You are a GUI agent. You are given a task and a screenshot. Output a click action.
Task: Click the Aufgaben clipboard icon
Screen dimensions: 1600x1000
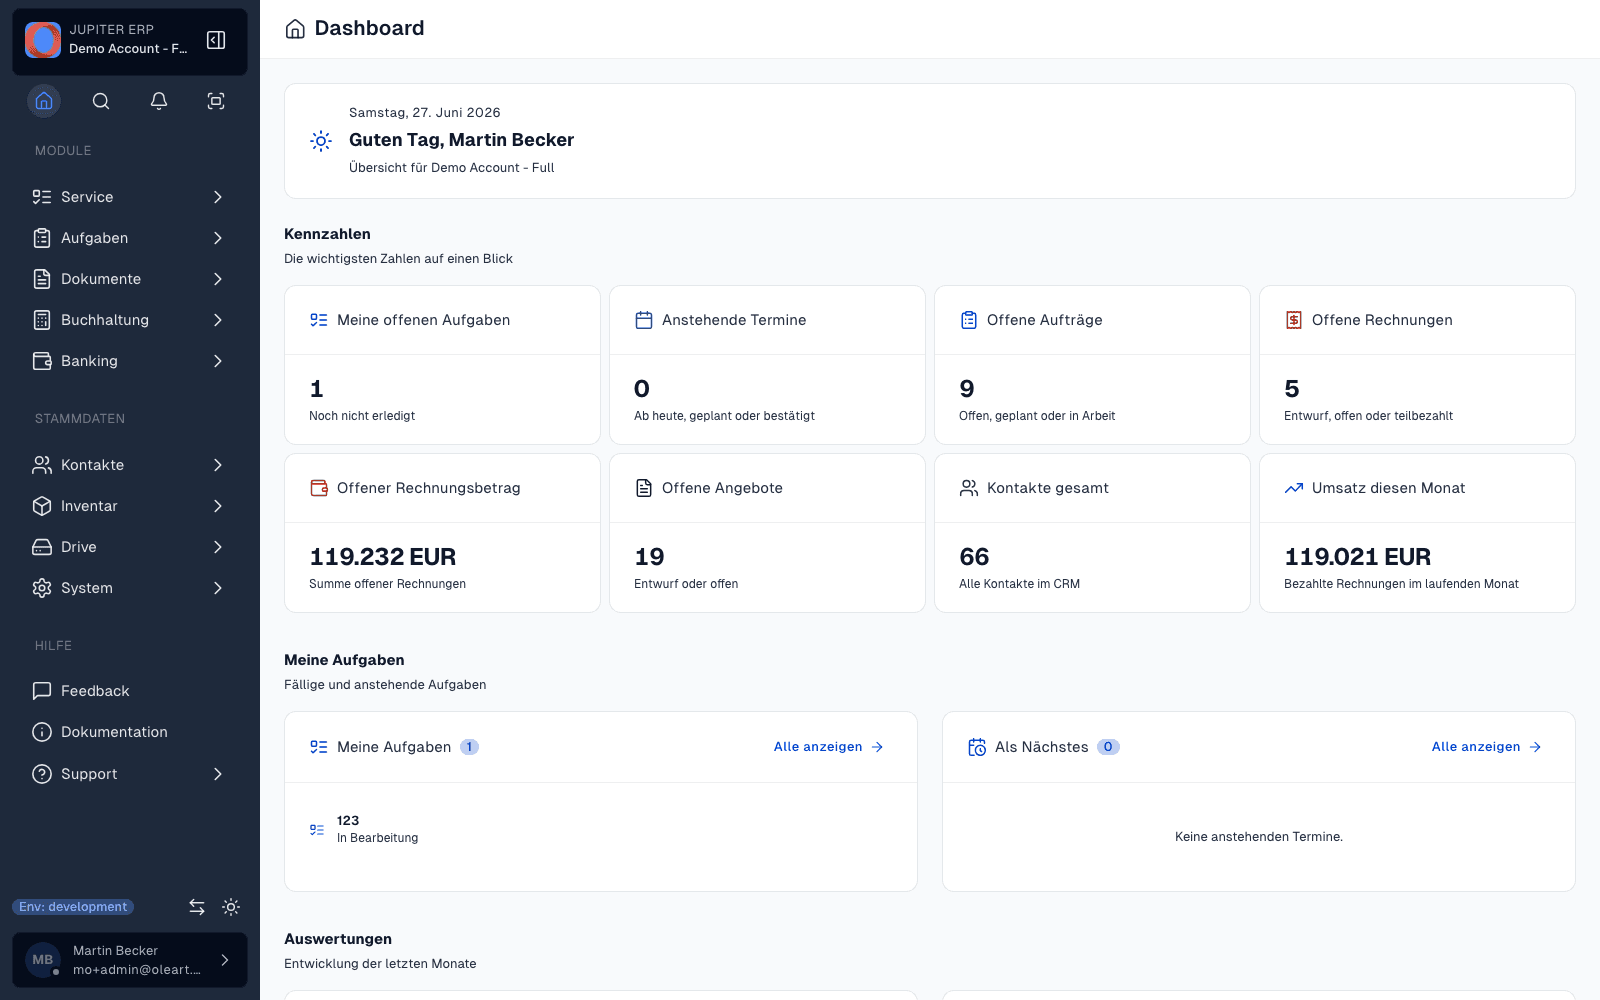pos(42,238)
